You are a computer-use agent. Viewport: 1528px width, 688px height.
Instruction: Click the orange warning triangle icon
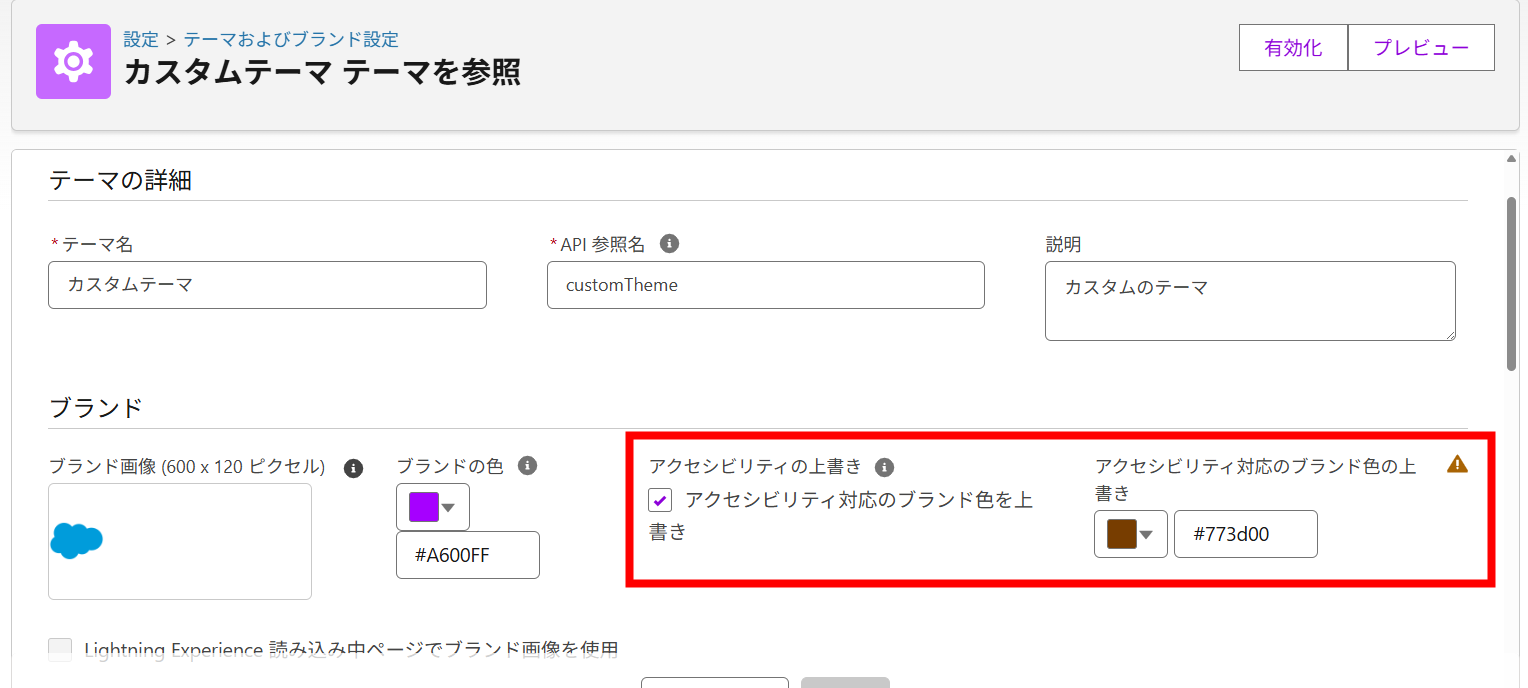tap(1457, 466)
